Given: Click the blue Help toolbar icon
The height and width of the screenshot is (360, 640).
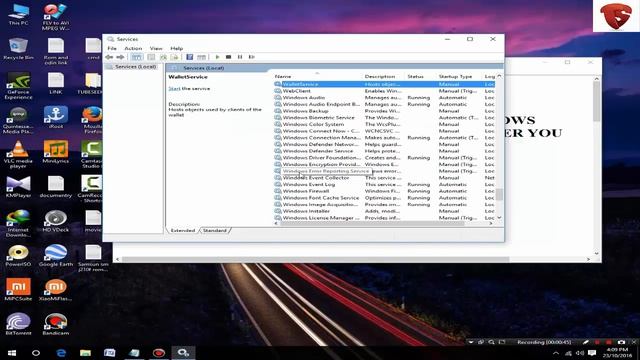Looking at the screenshot, I should (x=189, y=57).
